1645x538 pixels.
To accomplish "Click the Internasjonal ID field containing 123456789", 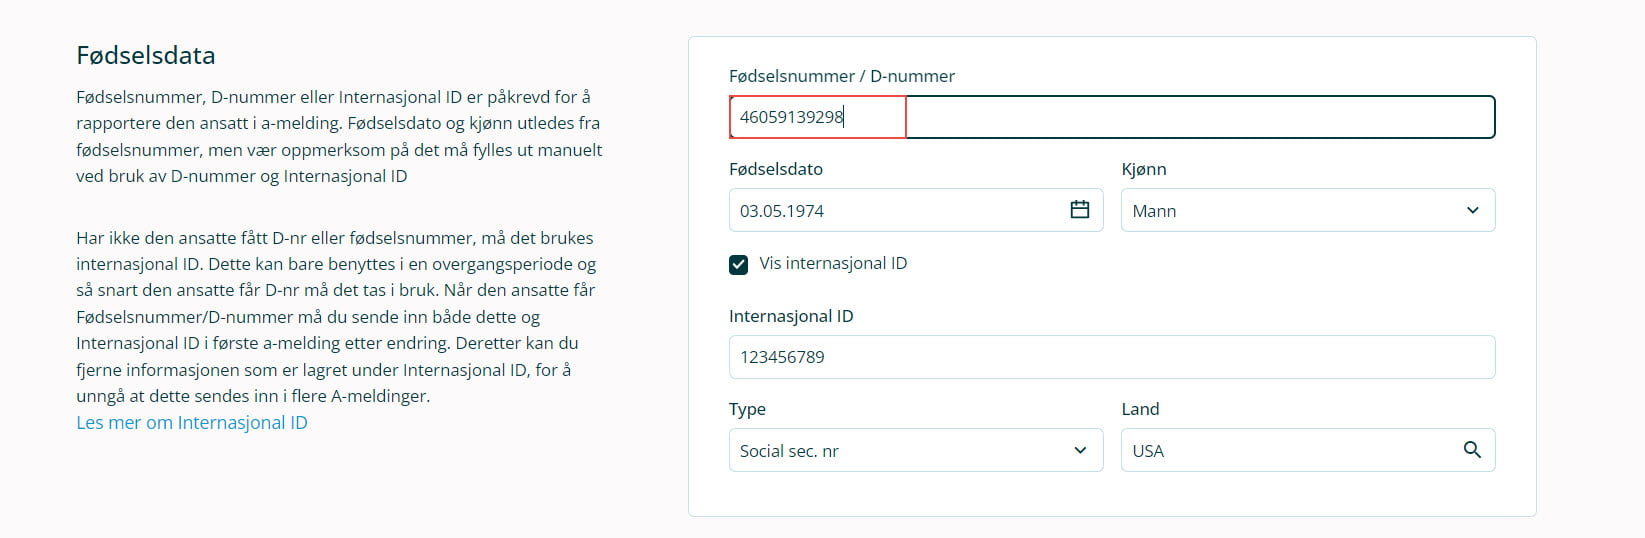I will pyautogui.click(x=1111, y=357).
